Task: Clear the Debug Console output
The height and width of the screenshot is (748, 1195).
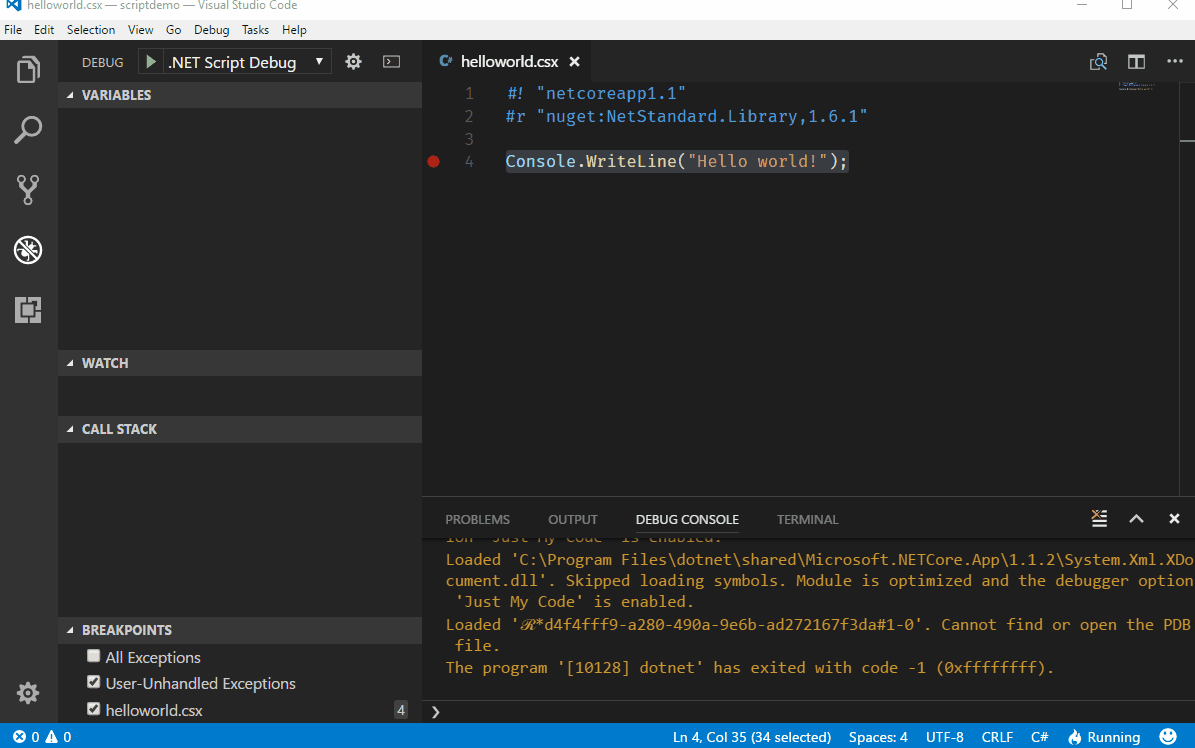Action: [x=1099, y=518]
